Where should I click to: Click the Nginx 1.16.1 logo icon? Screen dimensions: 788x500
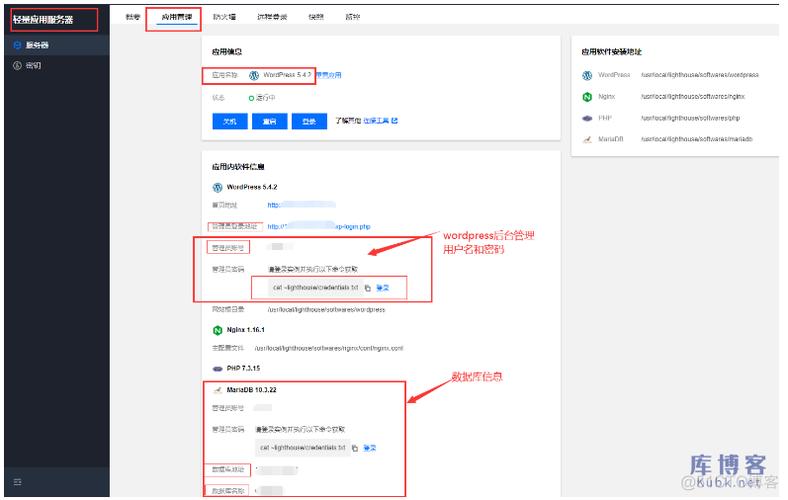click(x=217, y=330)
